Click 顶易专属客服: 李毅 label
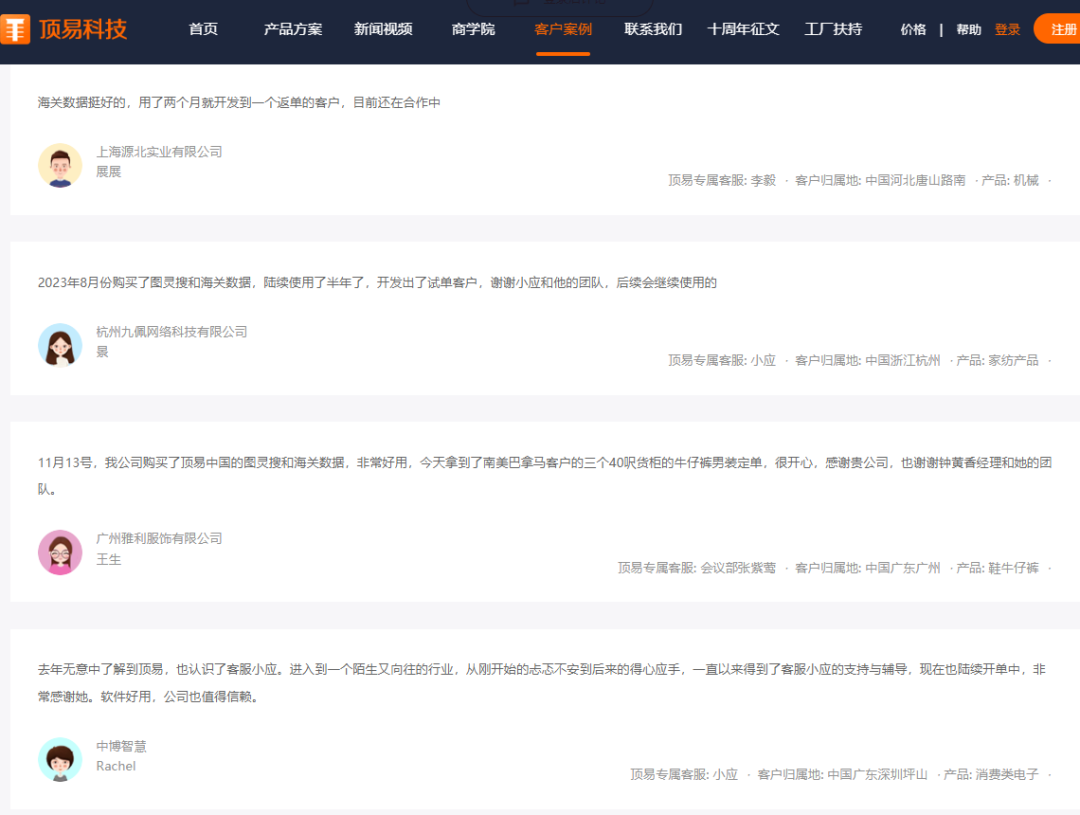Screen dimensions: 1080x815 point(722,180)
